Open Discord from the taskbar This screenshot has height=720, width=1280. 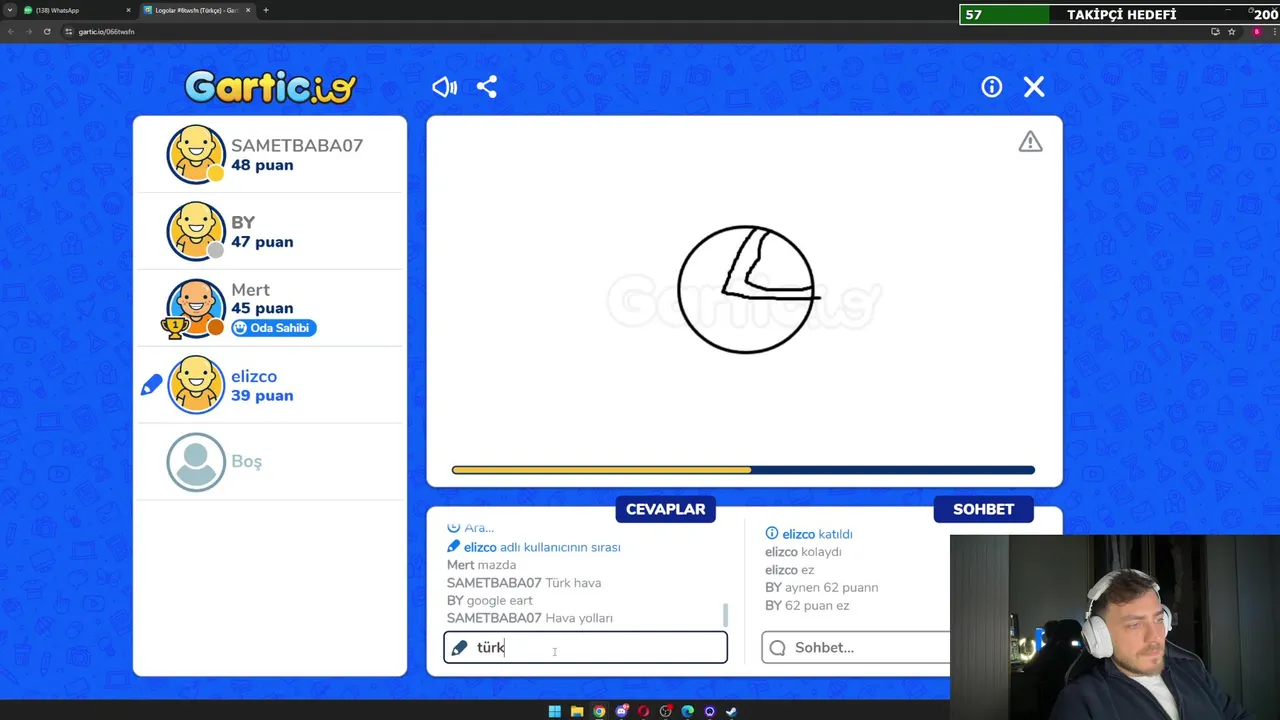(621, 711)
